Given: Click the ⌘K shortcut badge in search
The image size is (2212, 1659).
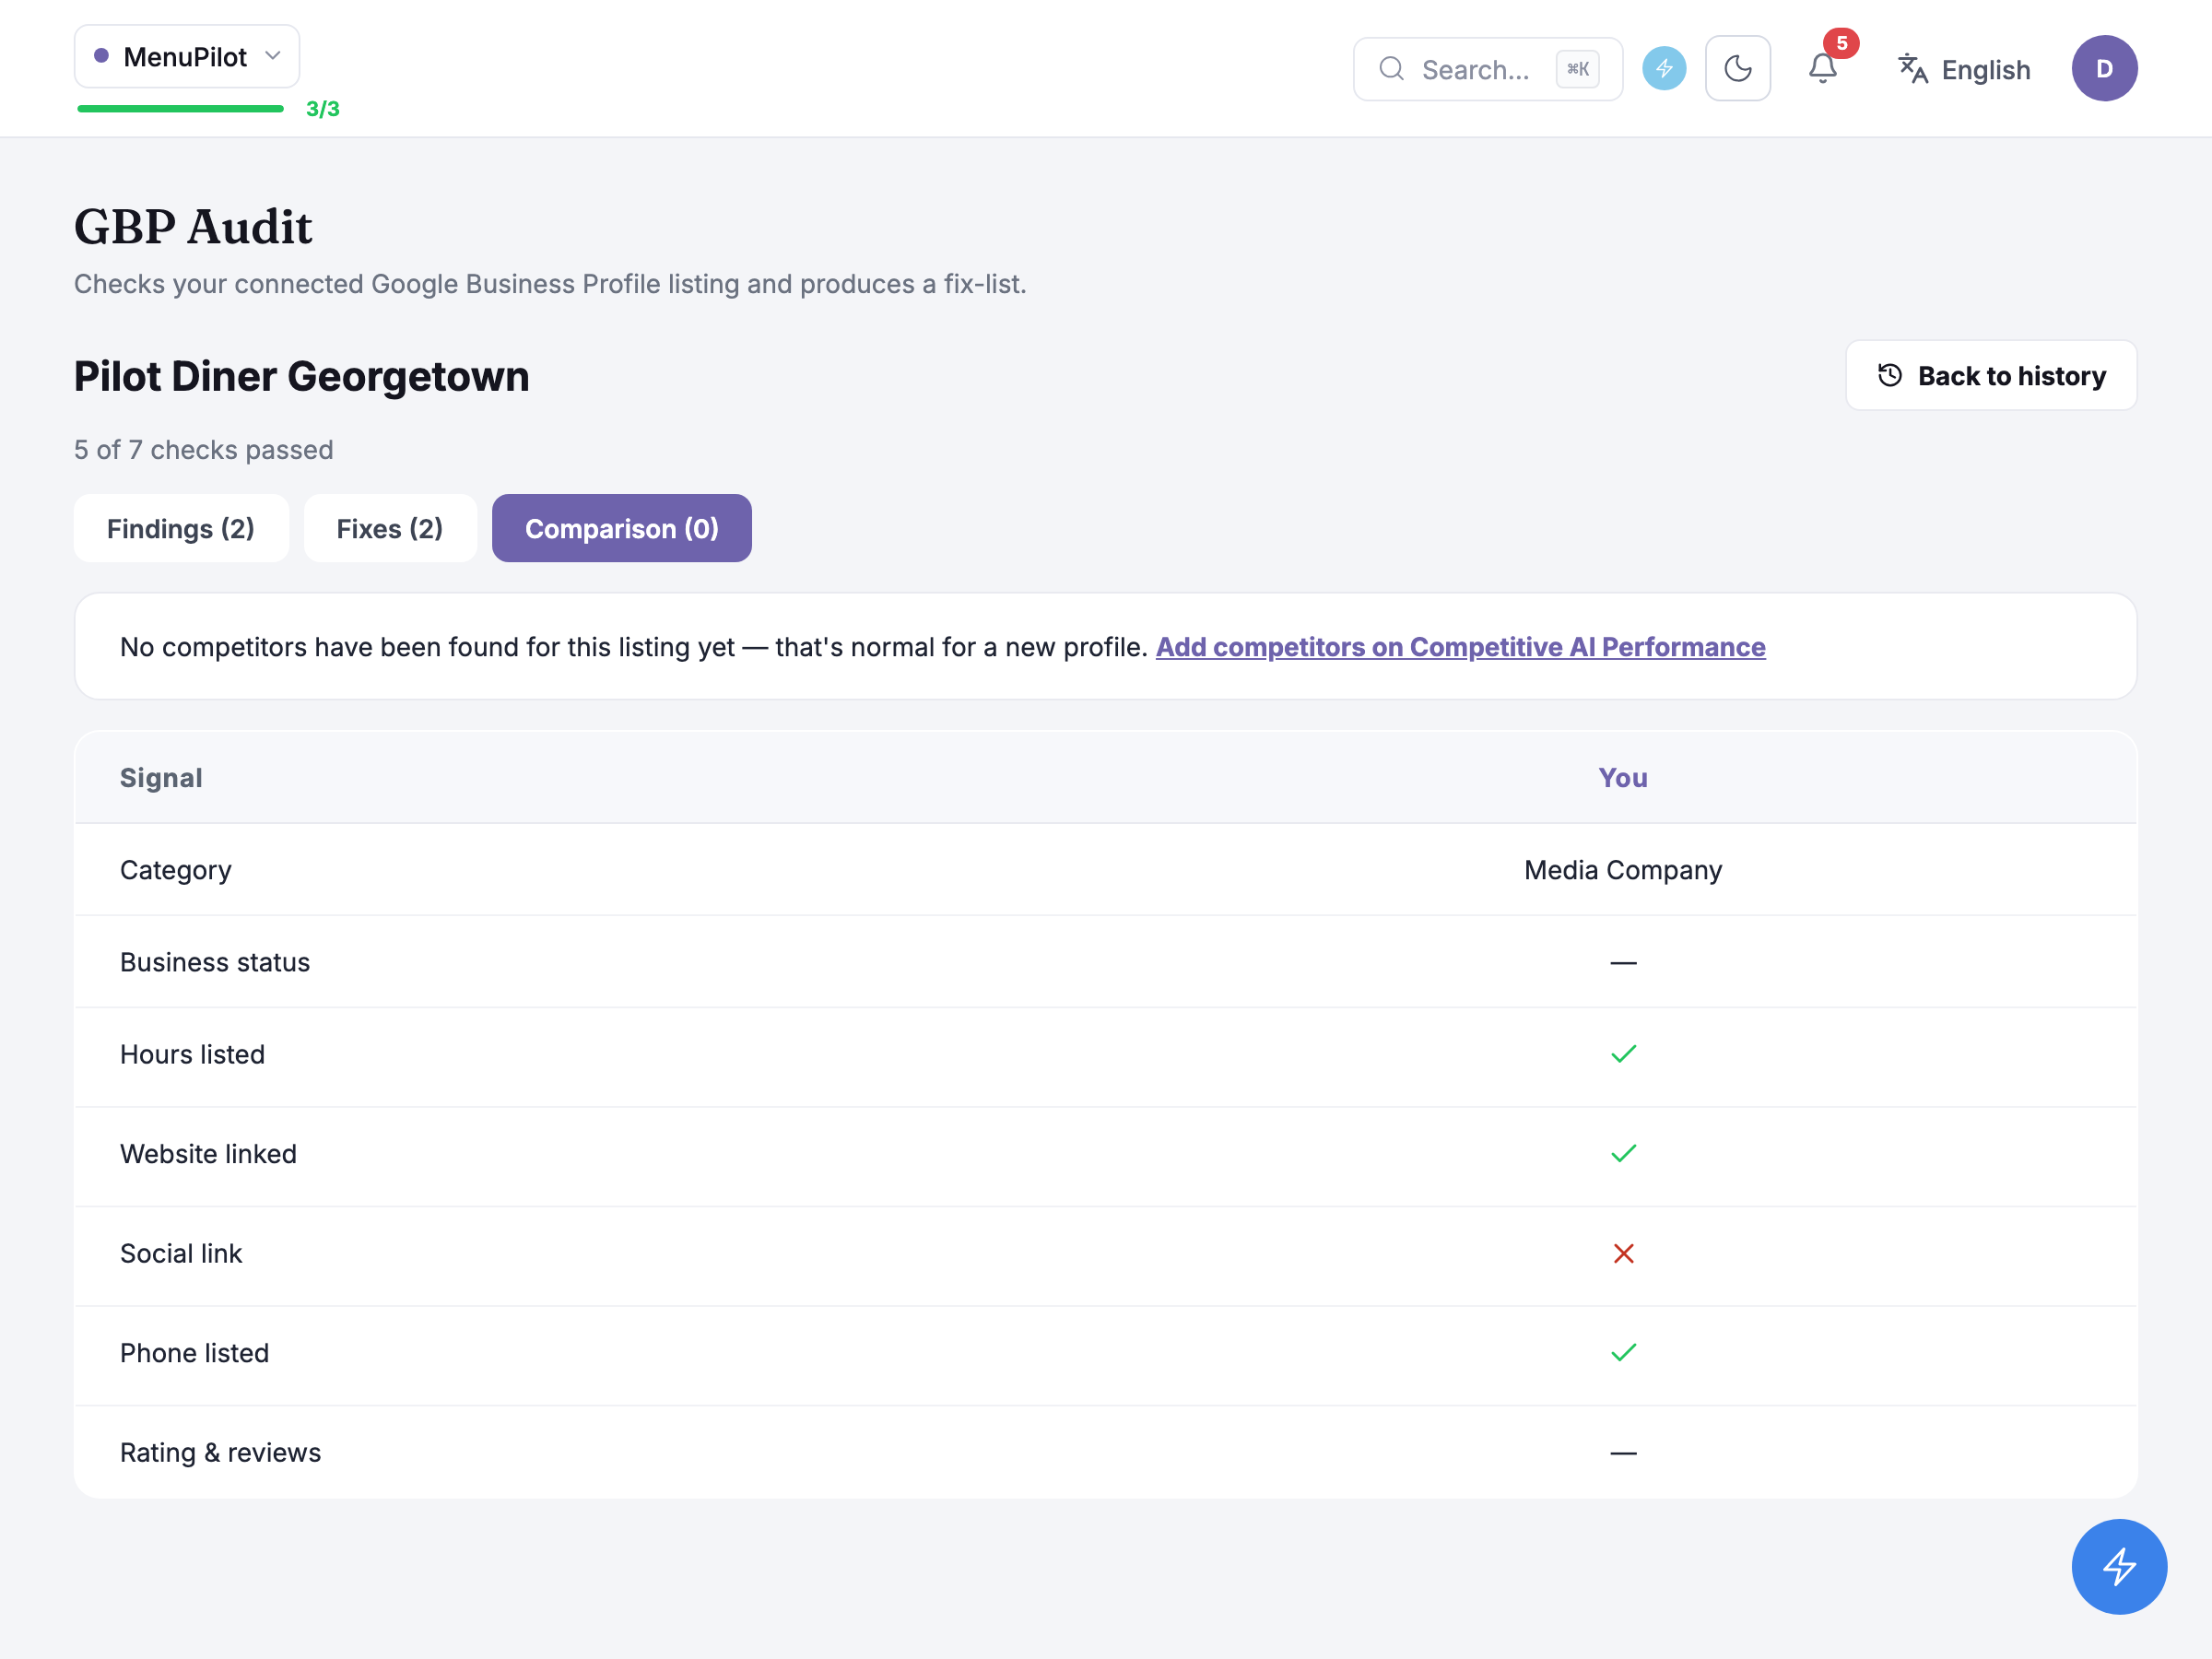Looking at the screenshot, I should [1577, 69].
